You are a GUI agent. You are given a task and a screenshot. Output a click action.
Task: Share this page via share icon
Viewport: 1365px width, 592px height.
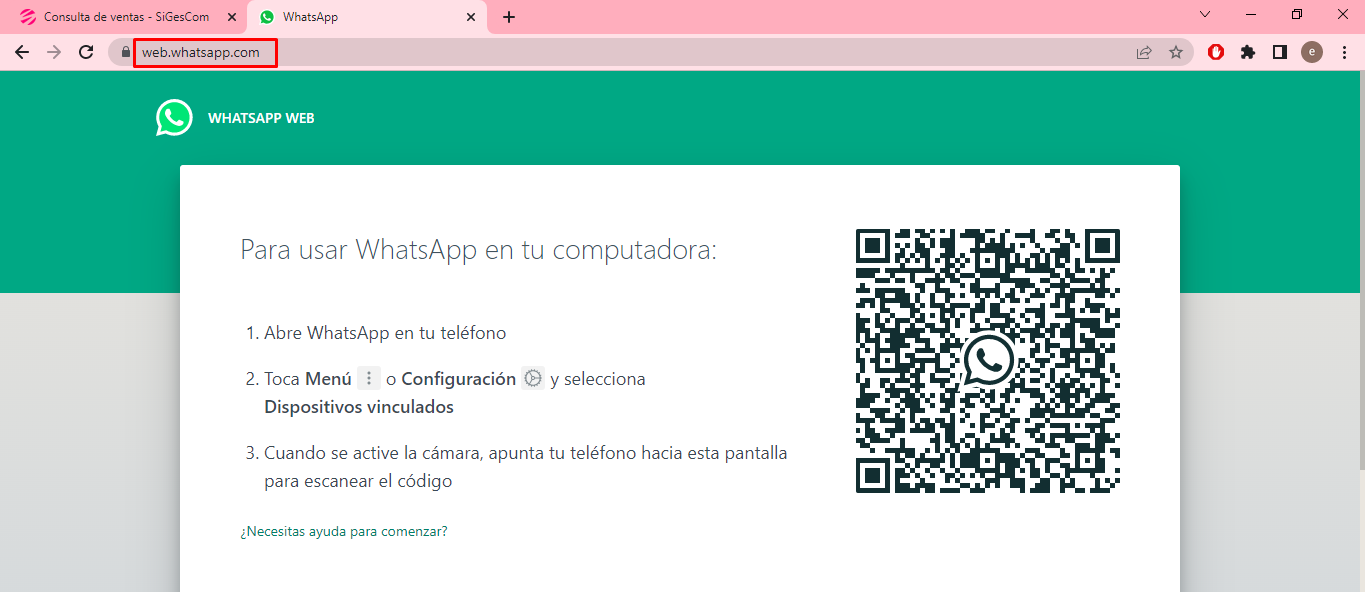1144,53
